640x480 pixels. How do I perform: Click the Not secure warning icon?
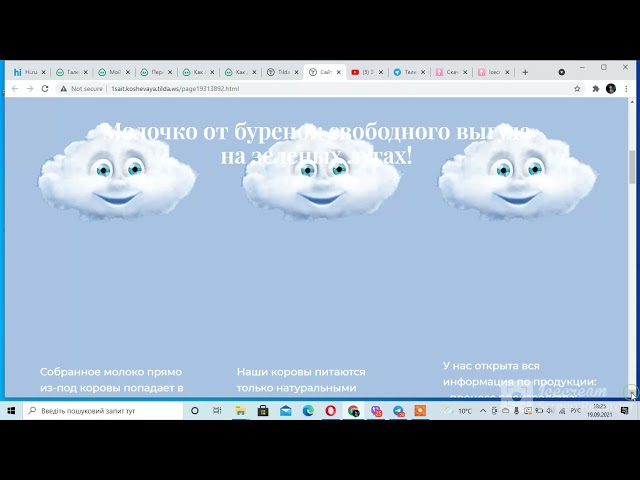(x=64, y=89)
